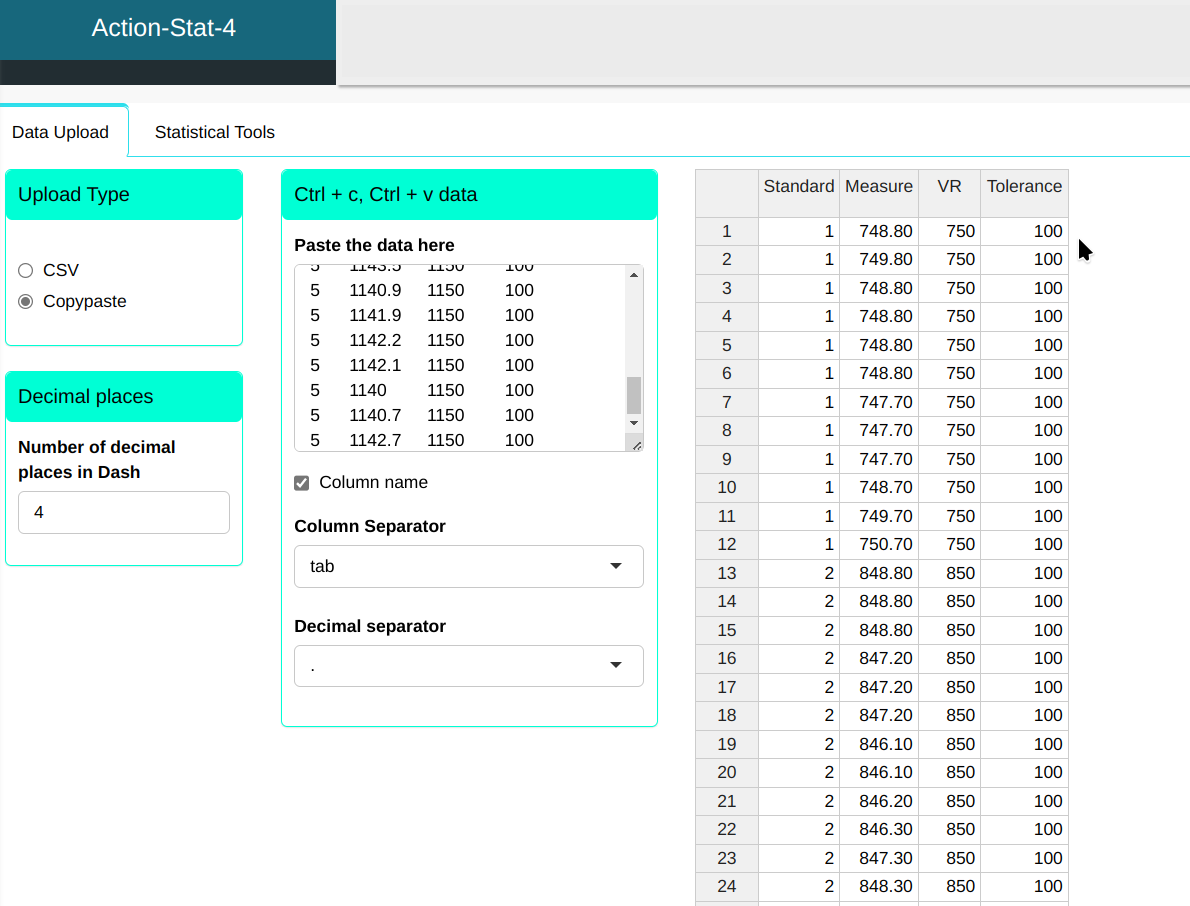Image resolution: width=1190 pixels, height=906 pixels.
Task: Open the Decimal separator dropdown
Action: pyautogui.click(x=468, y=666)
